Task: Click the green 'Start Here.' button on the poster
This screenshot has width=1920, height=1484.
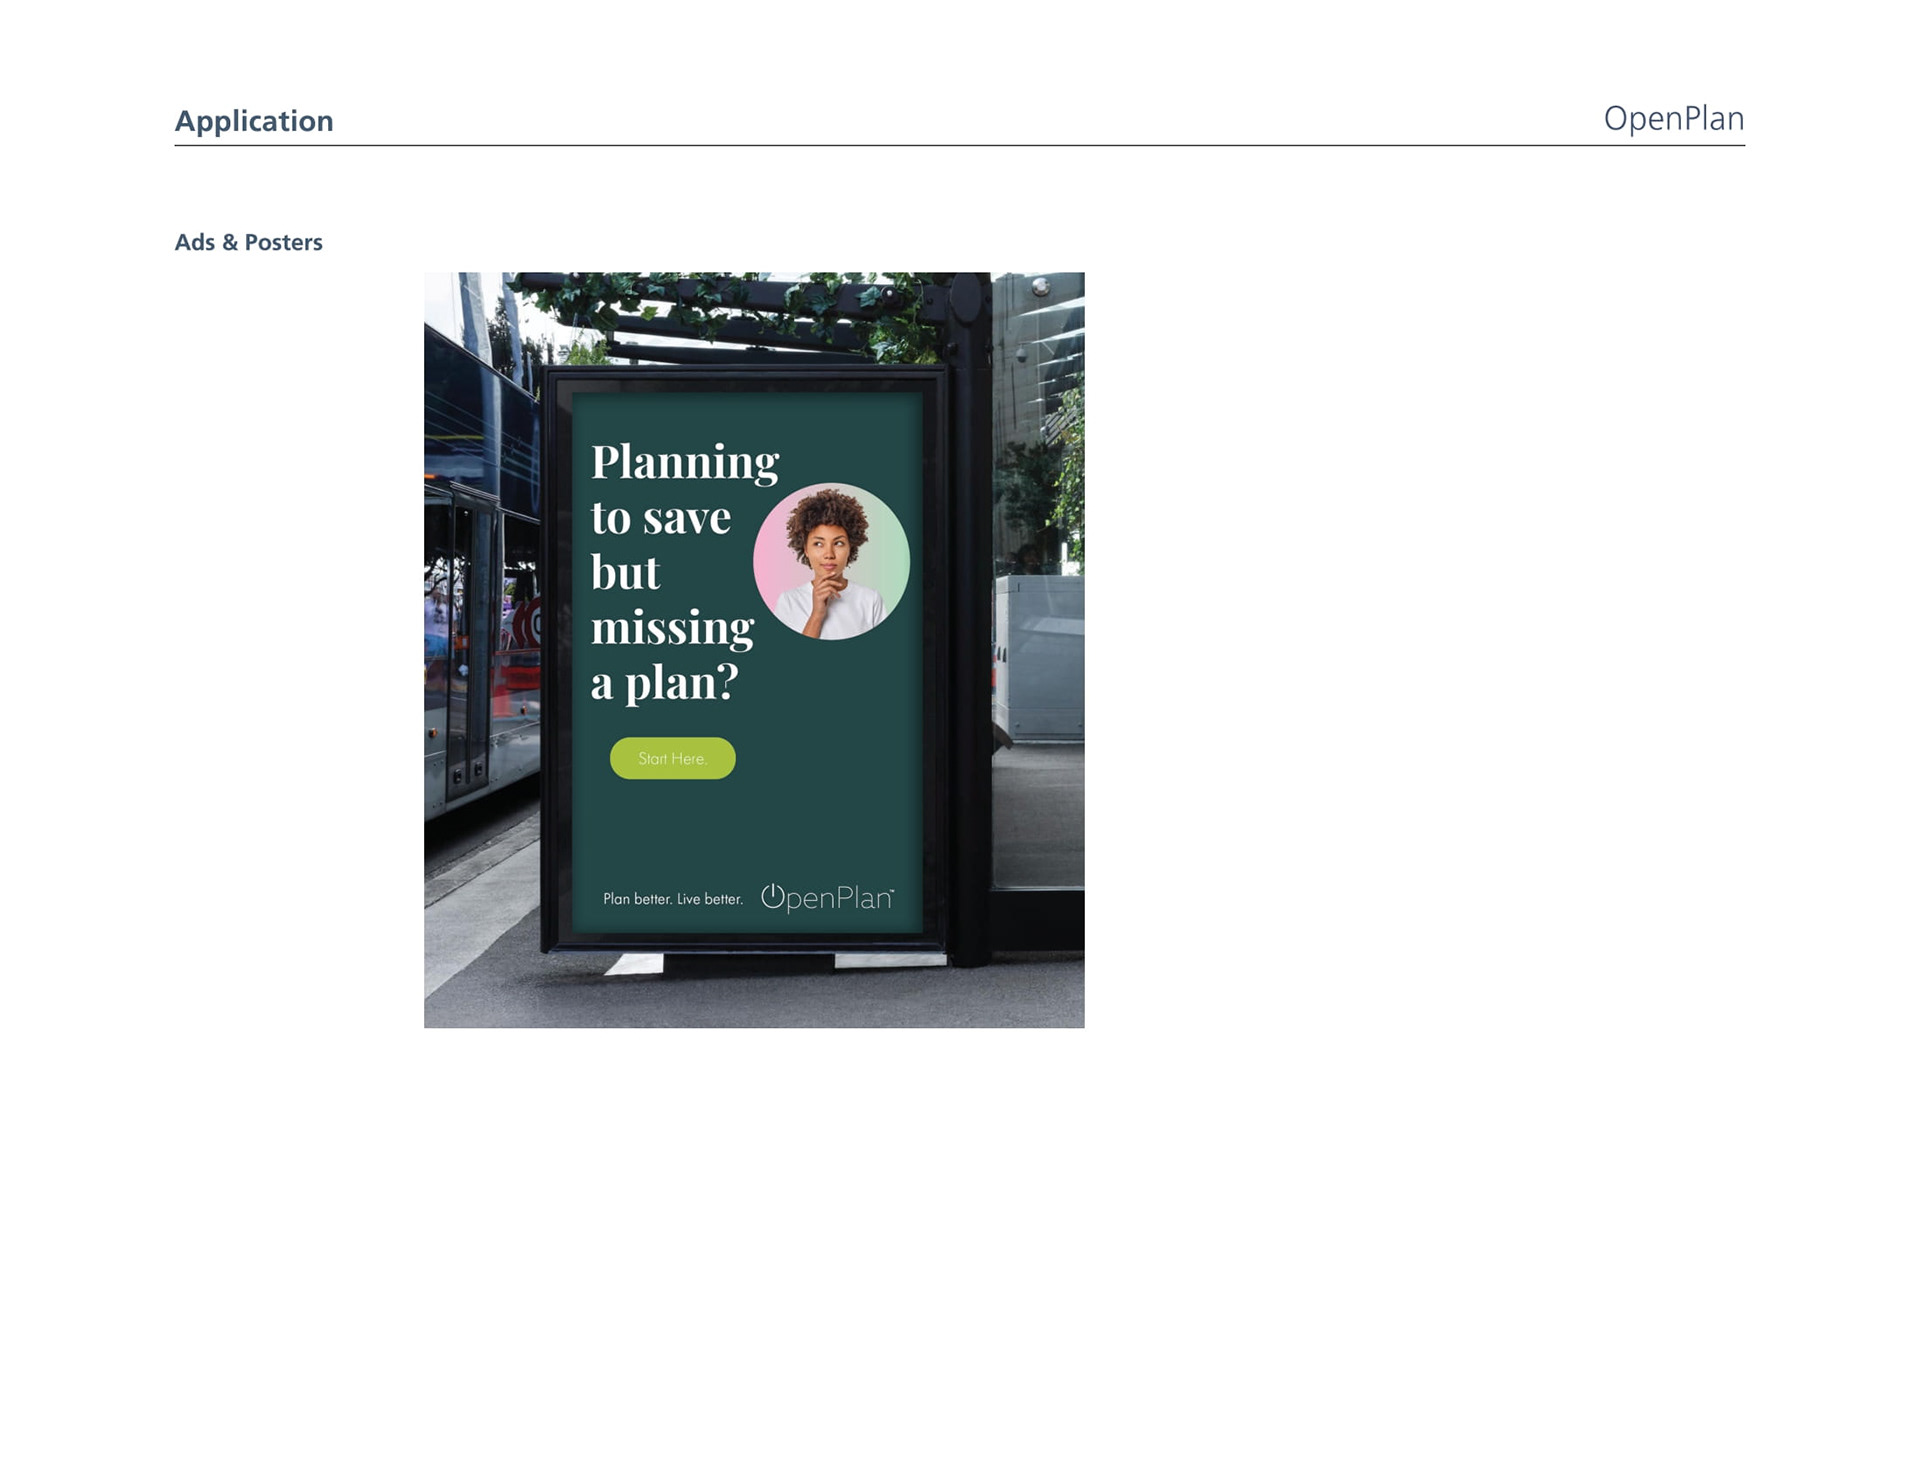Action: point(673,759)
